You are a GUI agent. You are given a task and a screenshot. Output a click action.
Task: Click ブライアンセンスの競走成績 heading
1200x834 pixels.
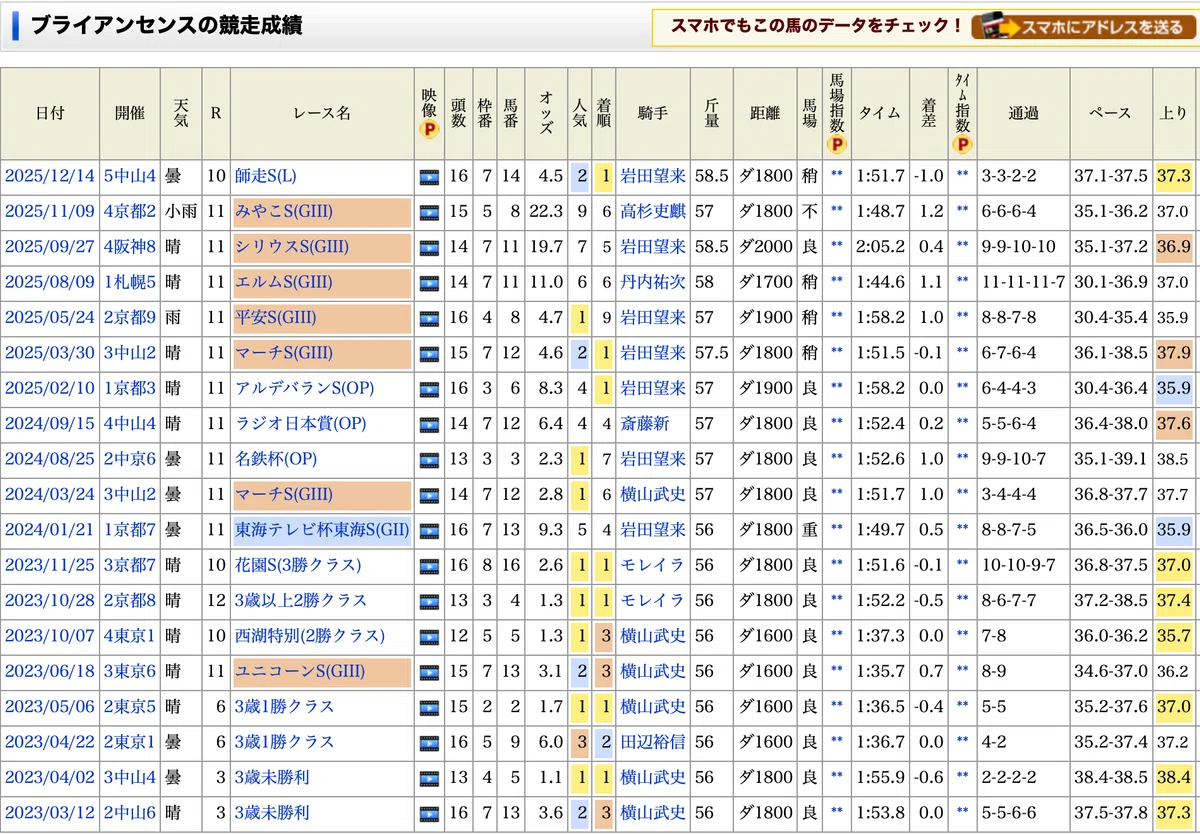165,26
